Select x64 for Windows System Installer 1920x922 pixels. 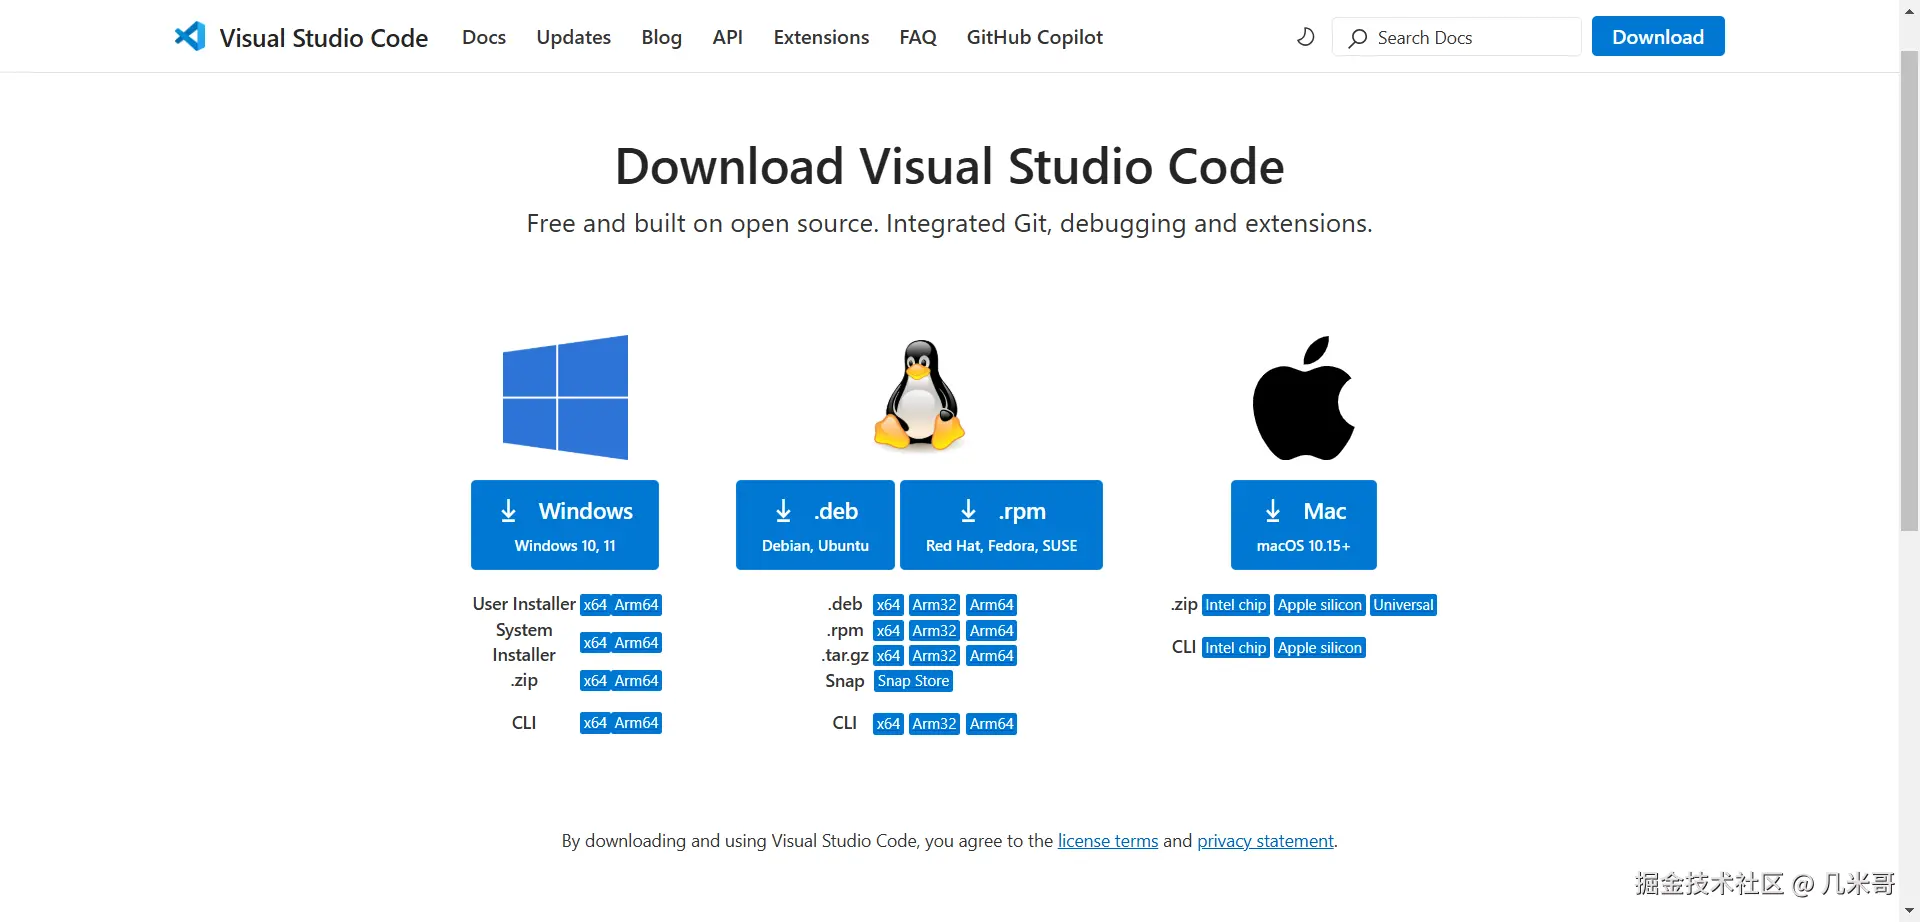595,643
